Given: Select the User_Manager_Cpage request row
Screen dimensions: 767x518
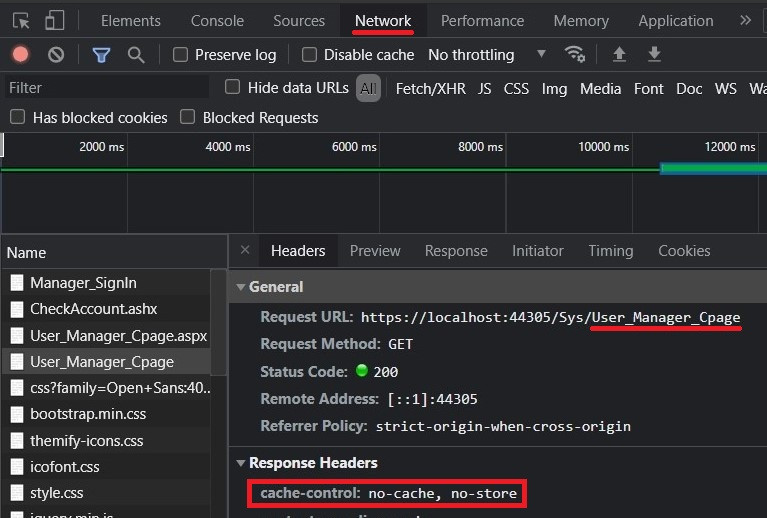Looking at the screenshot, I should click(x=106, y=362).
